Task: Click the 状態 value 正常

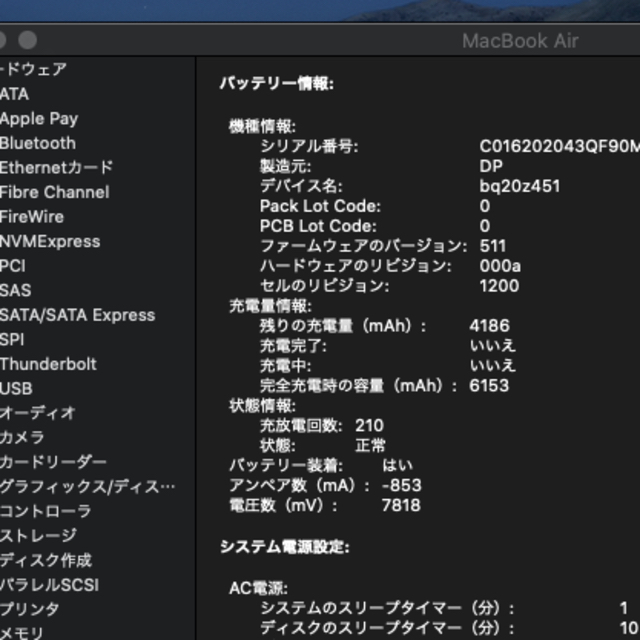Action: [x=370, y=446]
